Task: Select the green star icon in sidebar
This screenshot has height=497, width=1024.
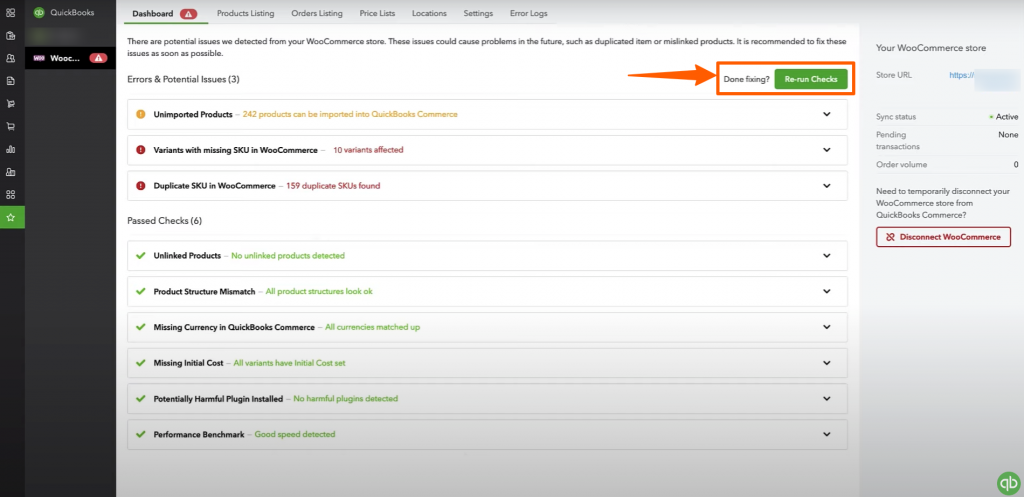Action: coord(10,217)
